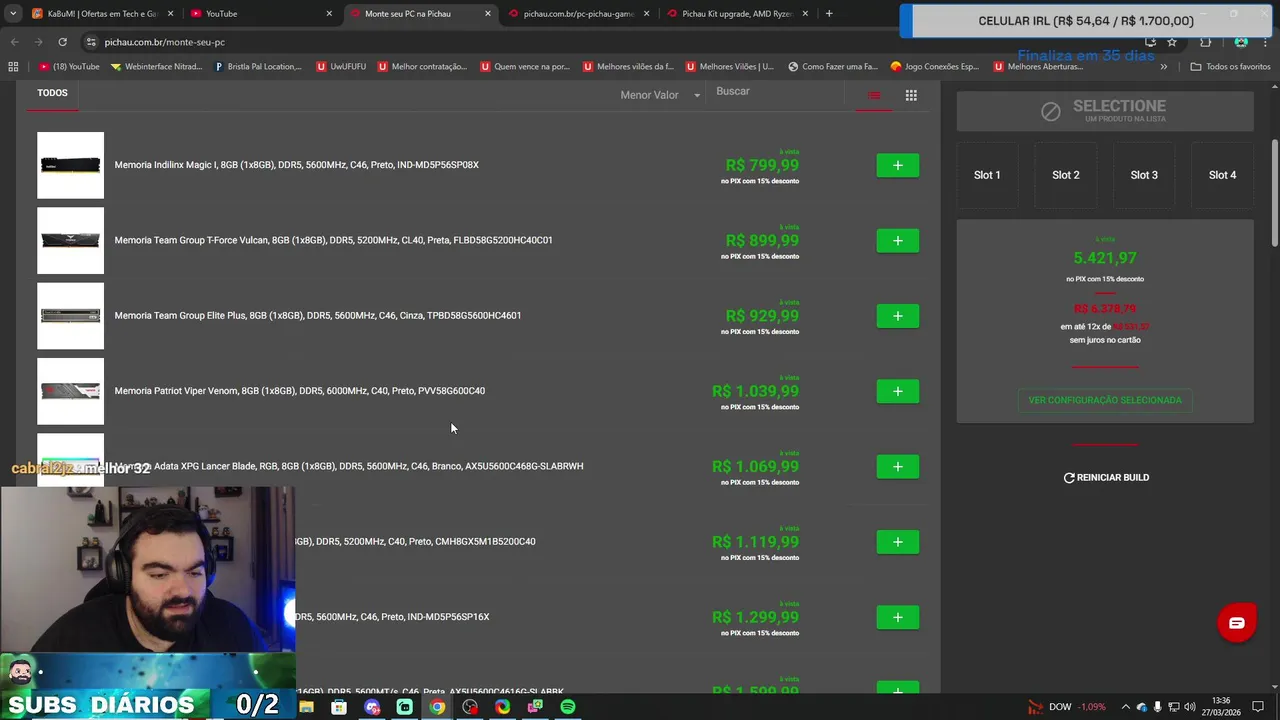
Task: Open the volume control in tray
Action: coord(1190,707)
